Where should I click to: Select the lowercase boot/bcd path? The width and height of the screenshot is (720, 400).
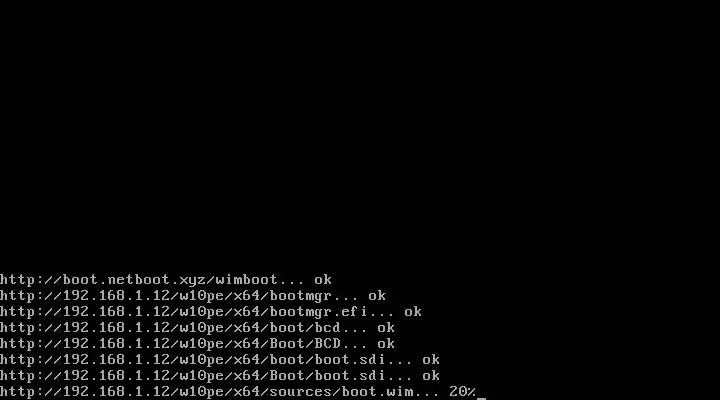305,328
